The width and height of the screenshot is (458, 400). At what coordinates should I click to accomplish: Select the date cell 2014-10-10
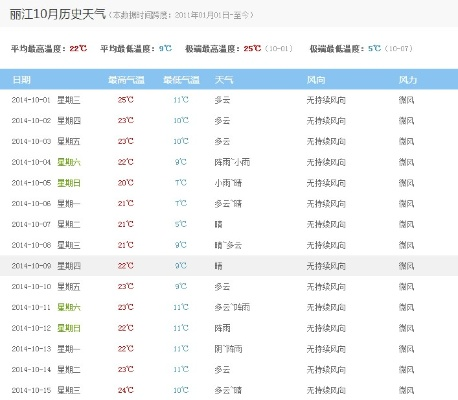point(31,287)
